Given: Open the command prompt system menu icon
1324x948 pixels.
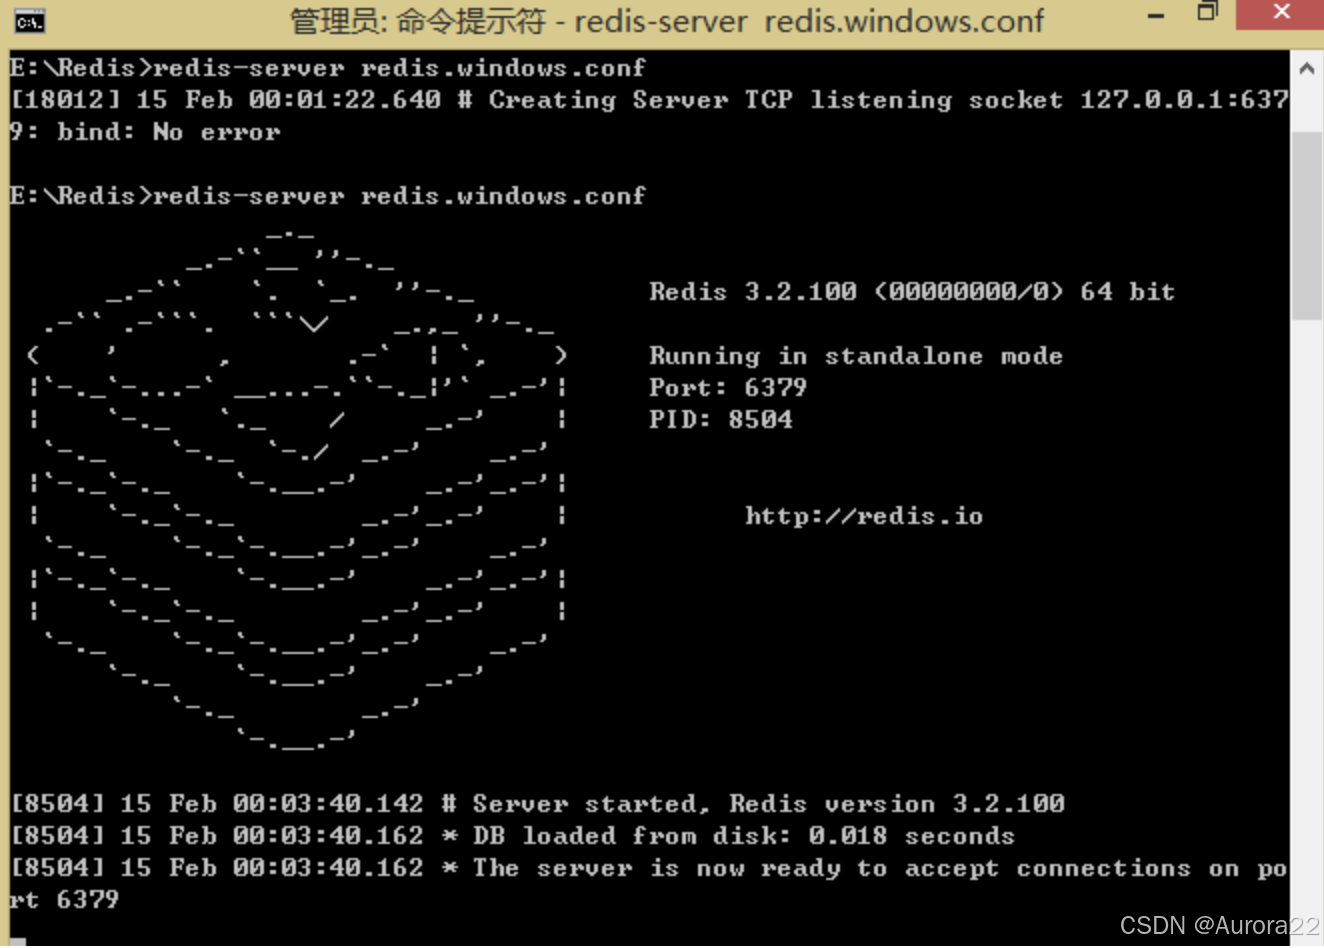Looking at the screenshot, I should [x=29, y=21].
